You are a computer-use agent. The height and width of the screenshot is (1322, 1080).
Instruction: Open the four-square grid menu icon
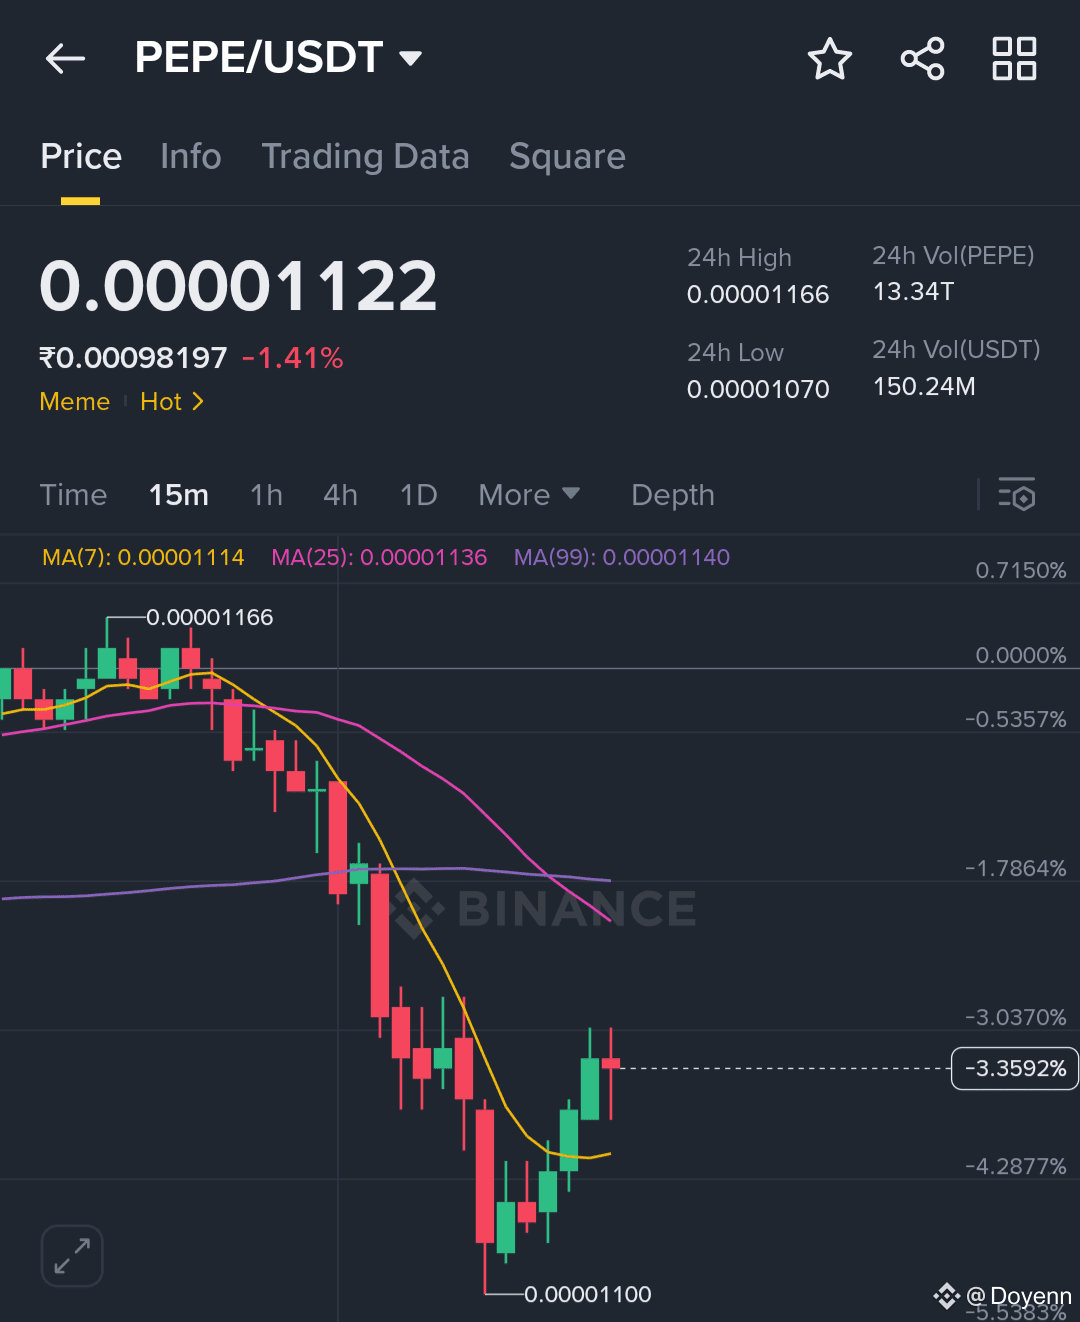click(1014, 58)
